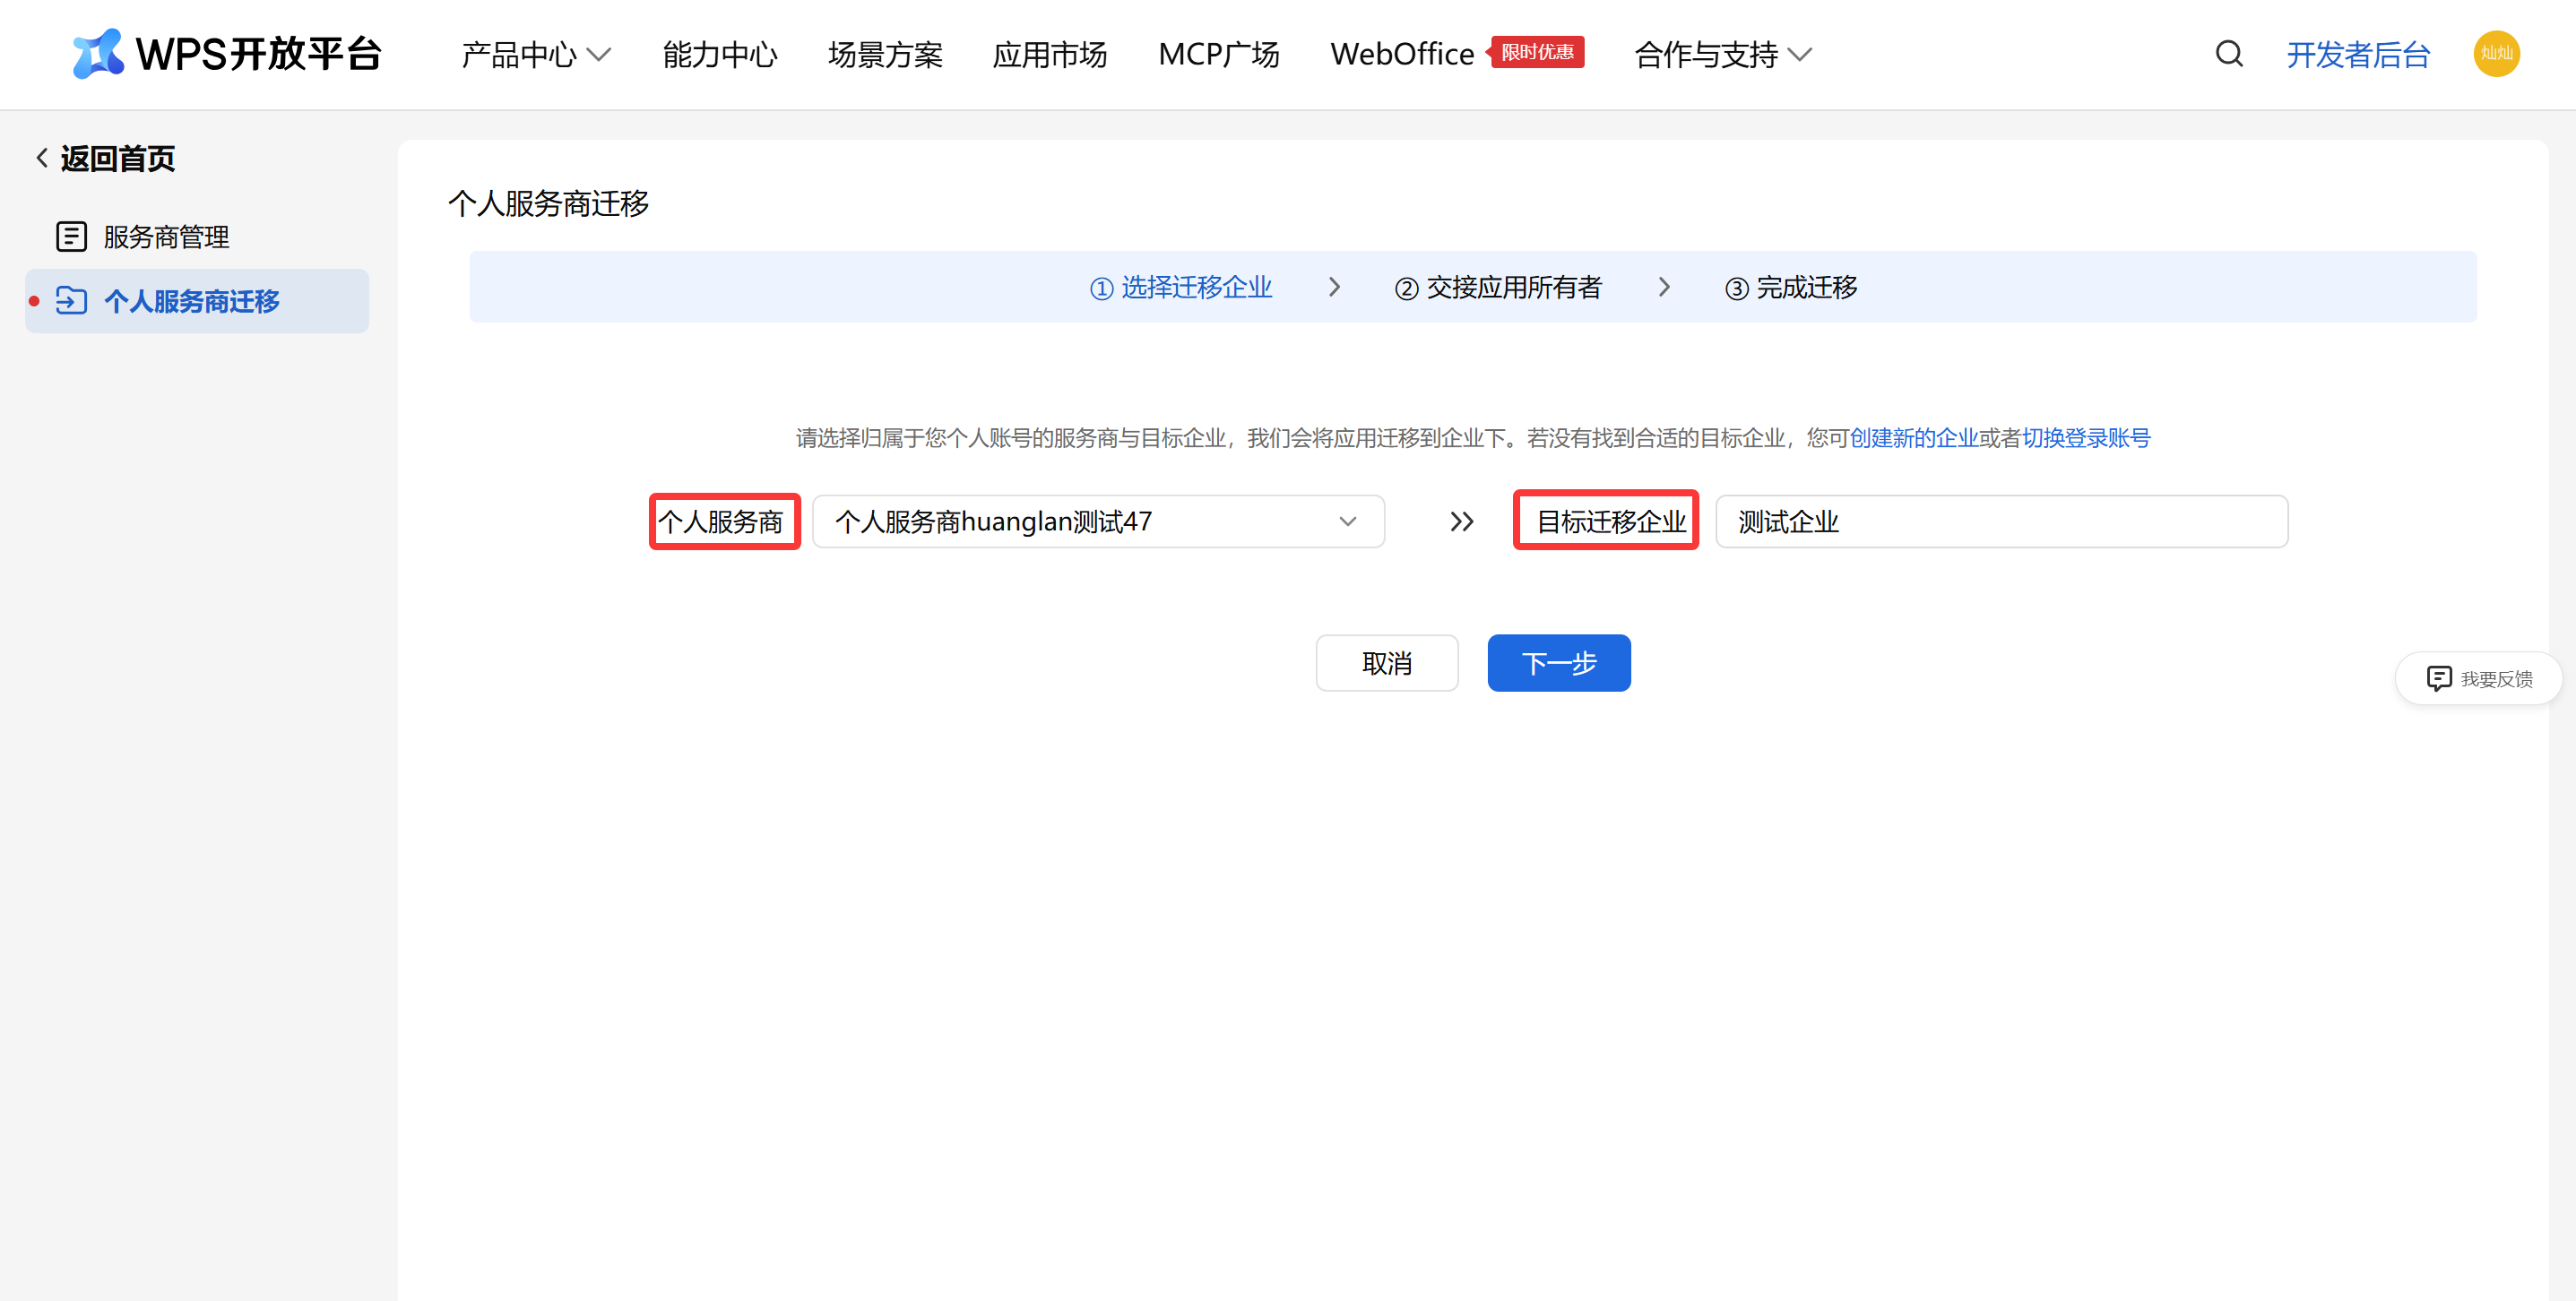Image resolution: width=2576 pixels, height=1301 pixels.
Task: Open the 能力中心 menu item
Action: 719,54
